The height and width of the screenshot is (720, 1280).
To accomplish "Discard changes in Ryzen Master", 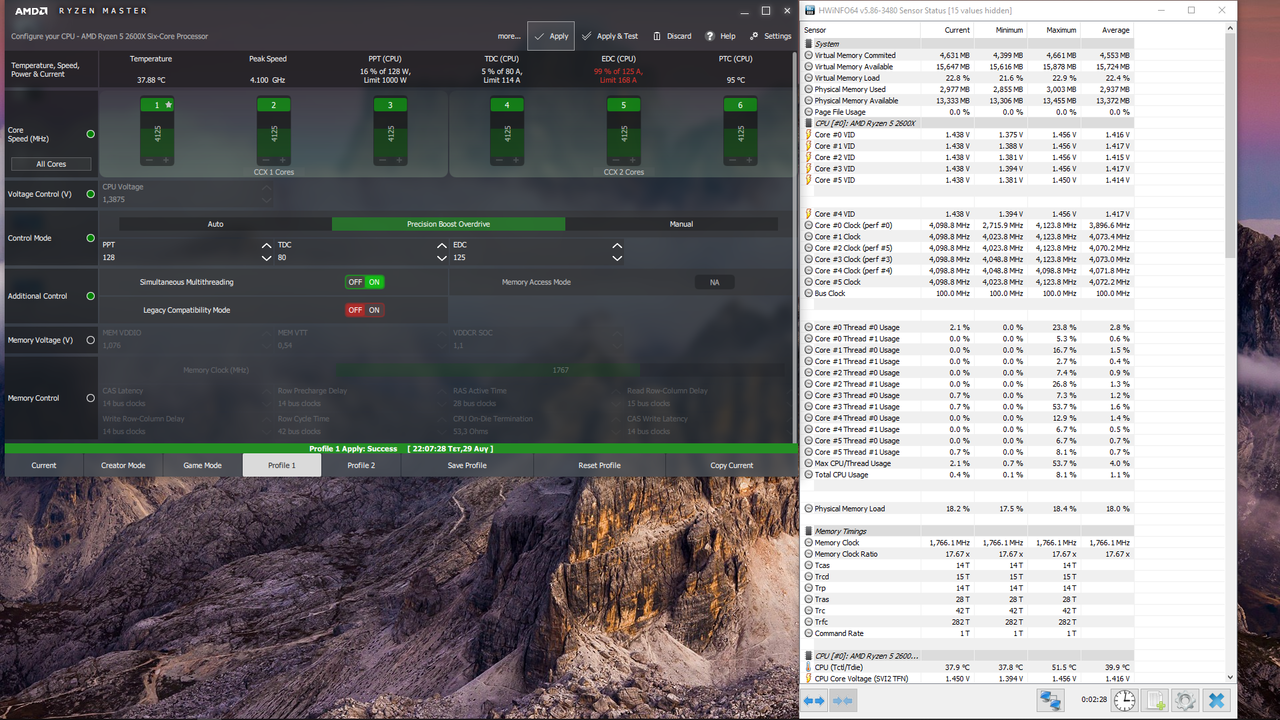I will pos(672,36).
